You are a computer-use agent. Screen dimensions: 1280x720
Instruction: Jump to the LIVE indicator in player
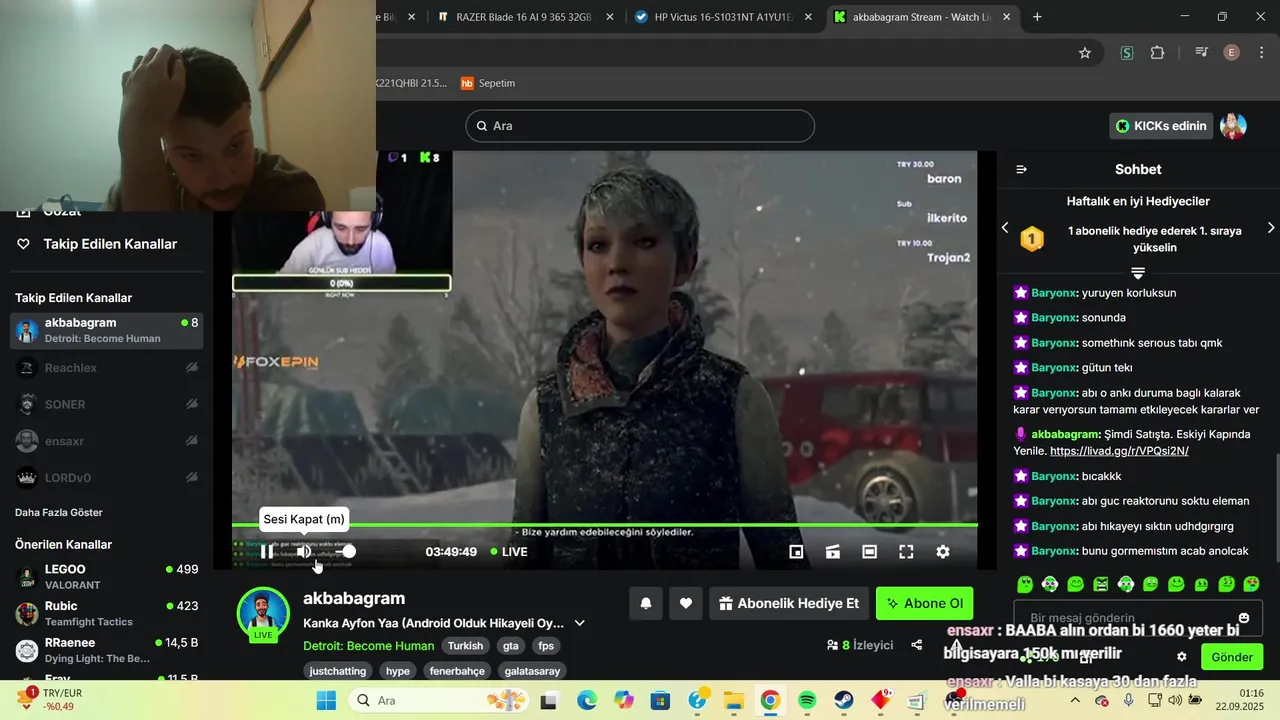coord(509,552)
